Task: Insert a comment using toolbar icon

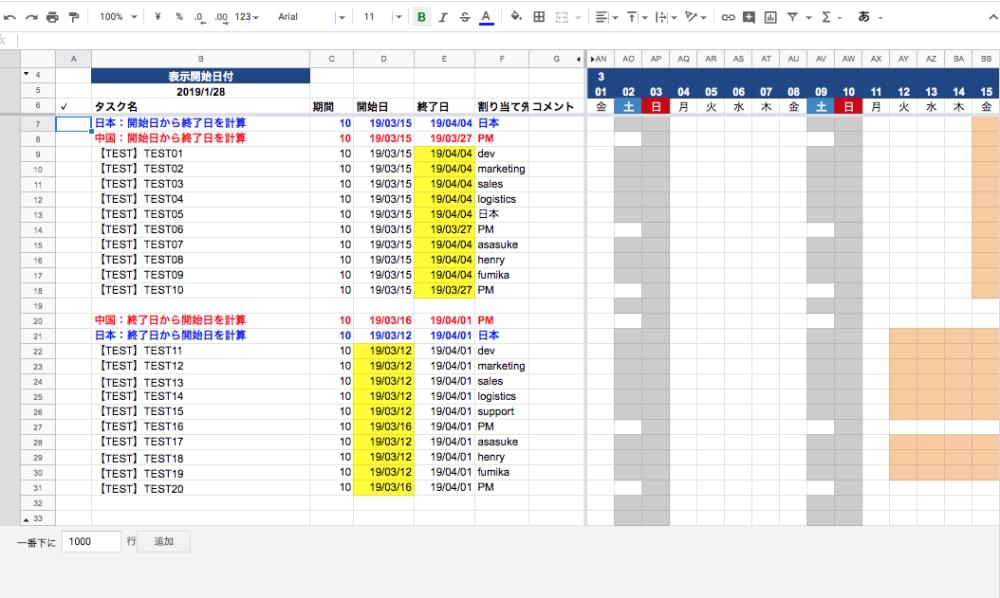Action: 749,17
